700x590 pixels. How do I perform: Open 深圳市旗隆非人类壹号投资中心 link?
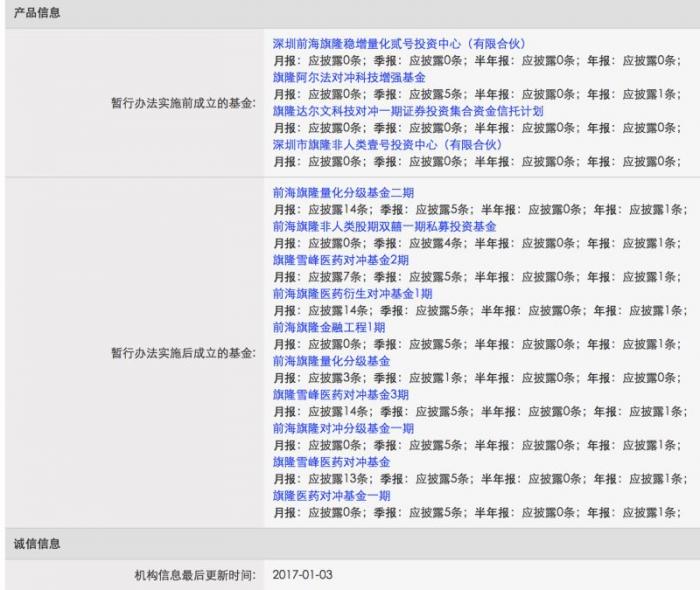(x=387, y=145)
